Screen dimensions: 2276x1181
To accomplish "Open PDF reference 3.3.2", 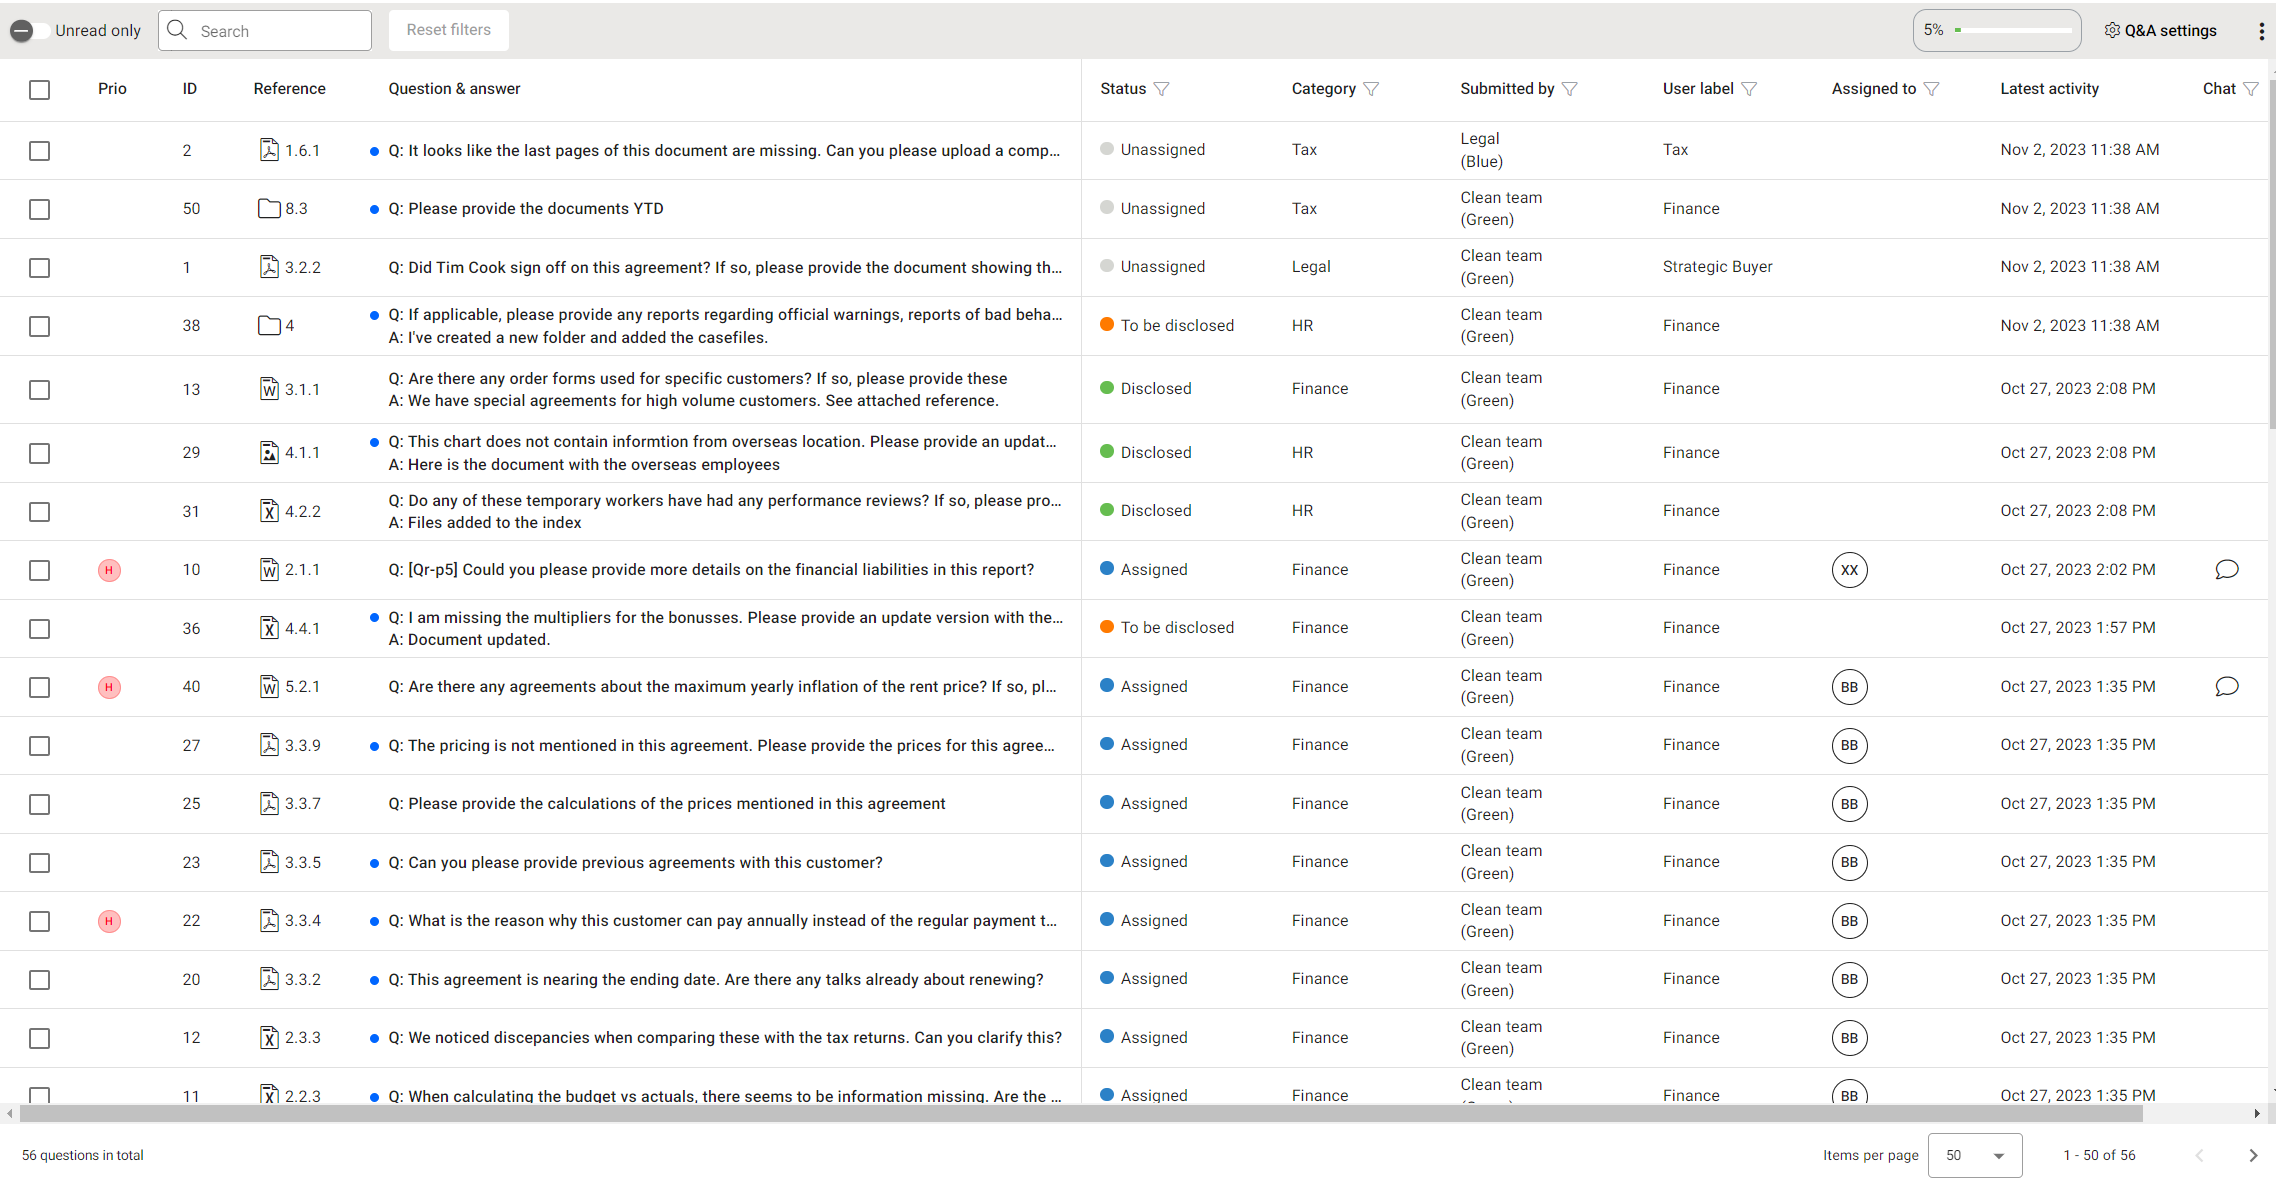I will [x=289, y=979].
